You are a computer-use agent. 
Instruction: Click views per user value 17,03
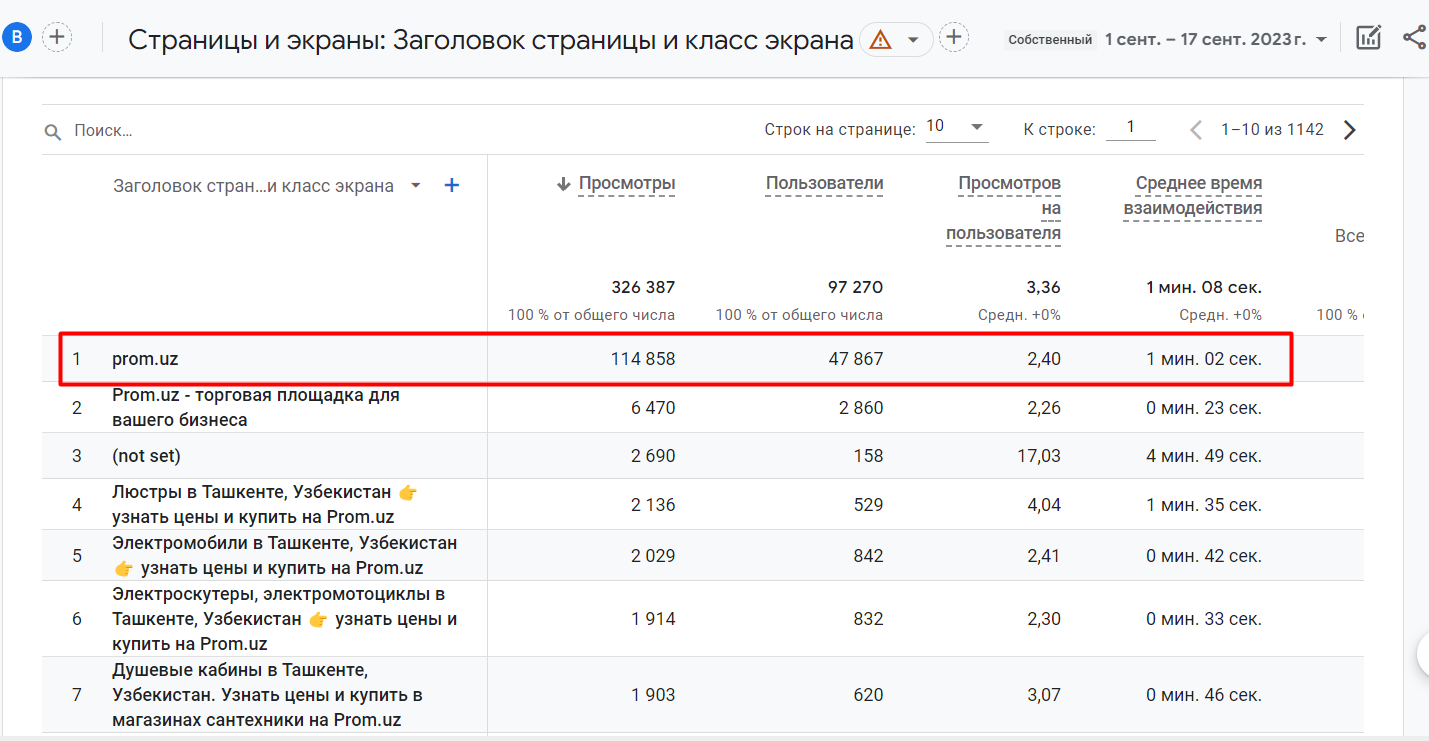click(x=1037, y=456)
